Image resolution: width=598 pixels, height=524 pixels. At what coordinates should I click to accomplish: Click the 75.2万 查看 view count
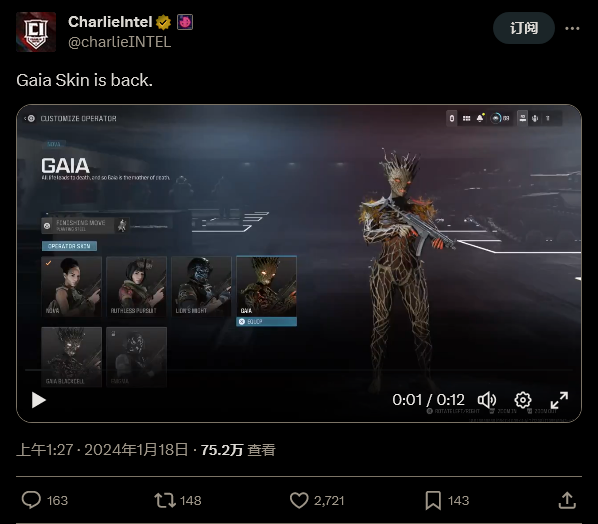pos(238,450)
